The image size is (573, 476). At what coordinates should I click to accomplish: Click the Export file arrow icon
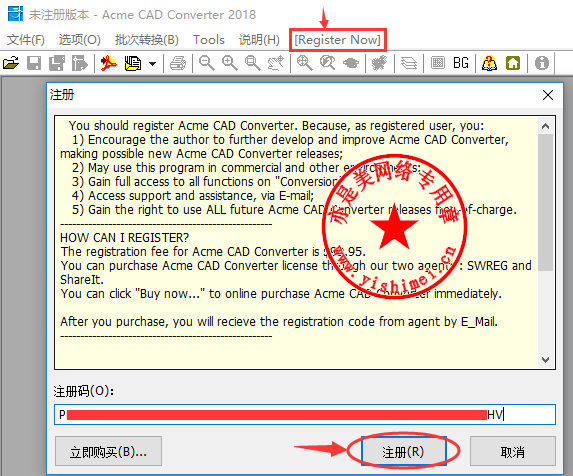[80, 63]
